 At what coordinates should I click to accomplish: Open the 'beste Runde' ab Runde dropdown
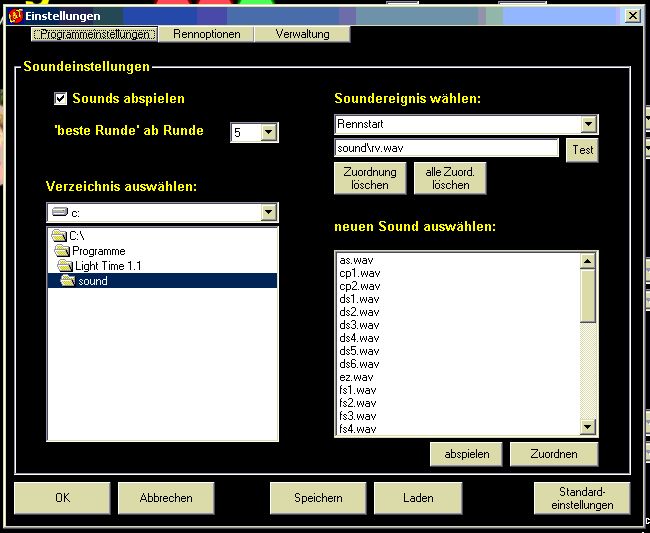point(268,133)
